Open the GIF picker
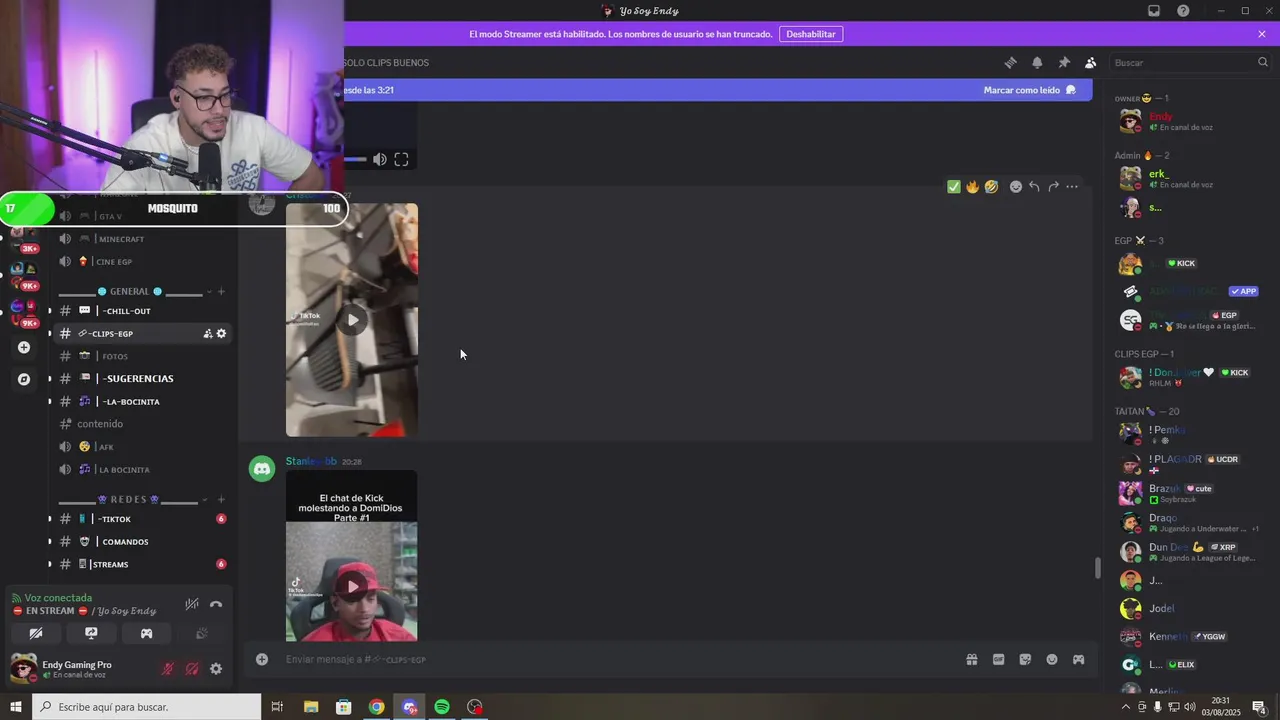1280x720 pixels. 998,659
